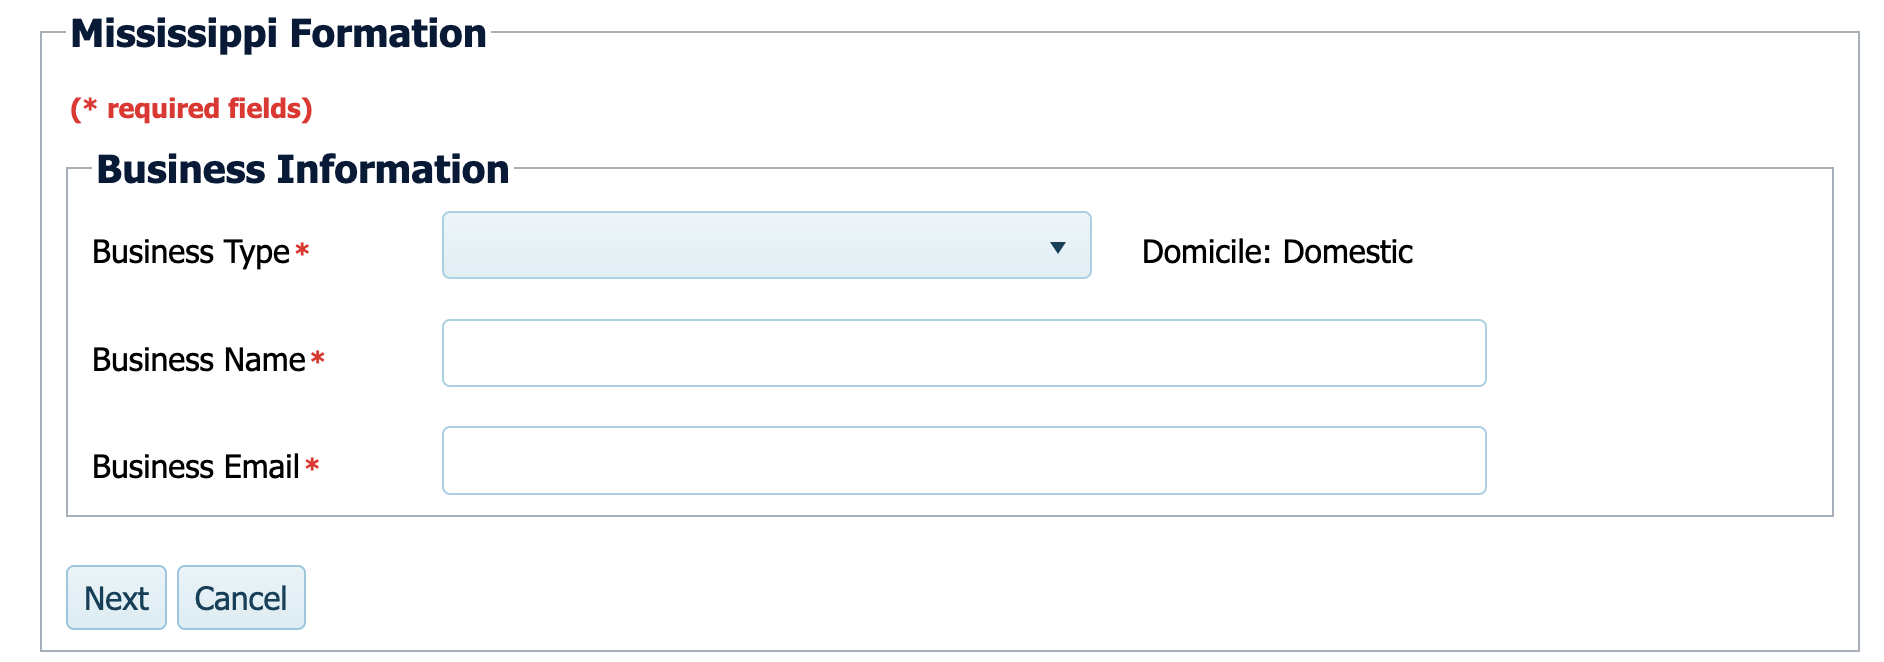The image size is (1884, 662).
Task: Click the red required fields note
Action: [x=191, y=108]
